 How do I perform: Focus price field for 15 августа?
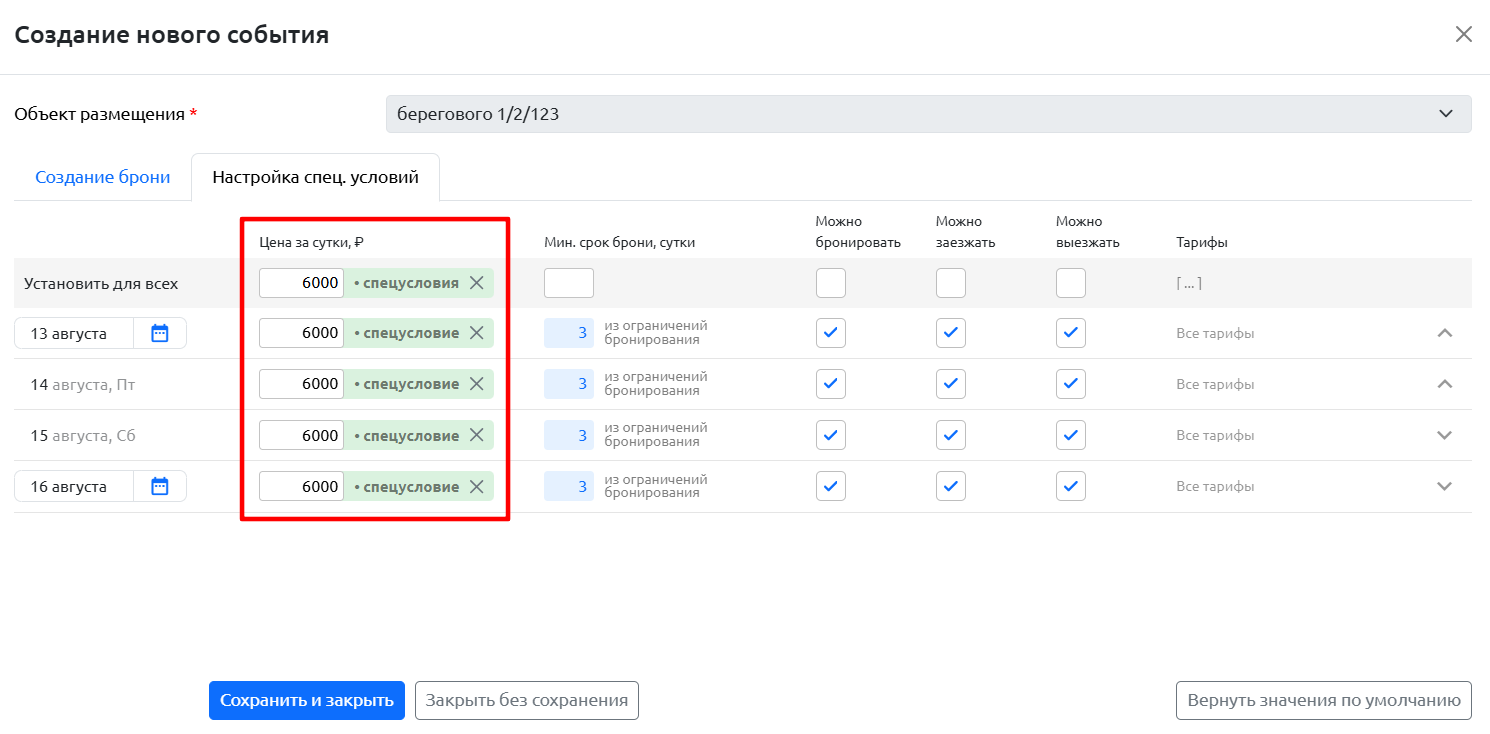coord(301,435)
